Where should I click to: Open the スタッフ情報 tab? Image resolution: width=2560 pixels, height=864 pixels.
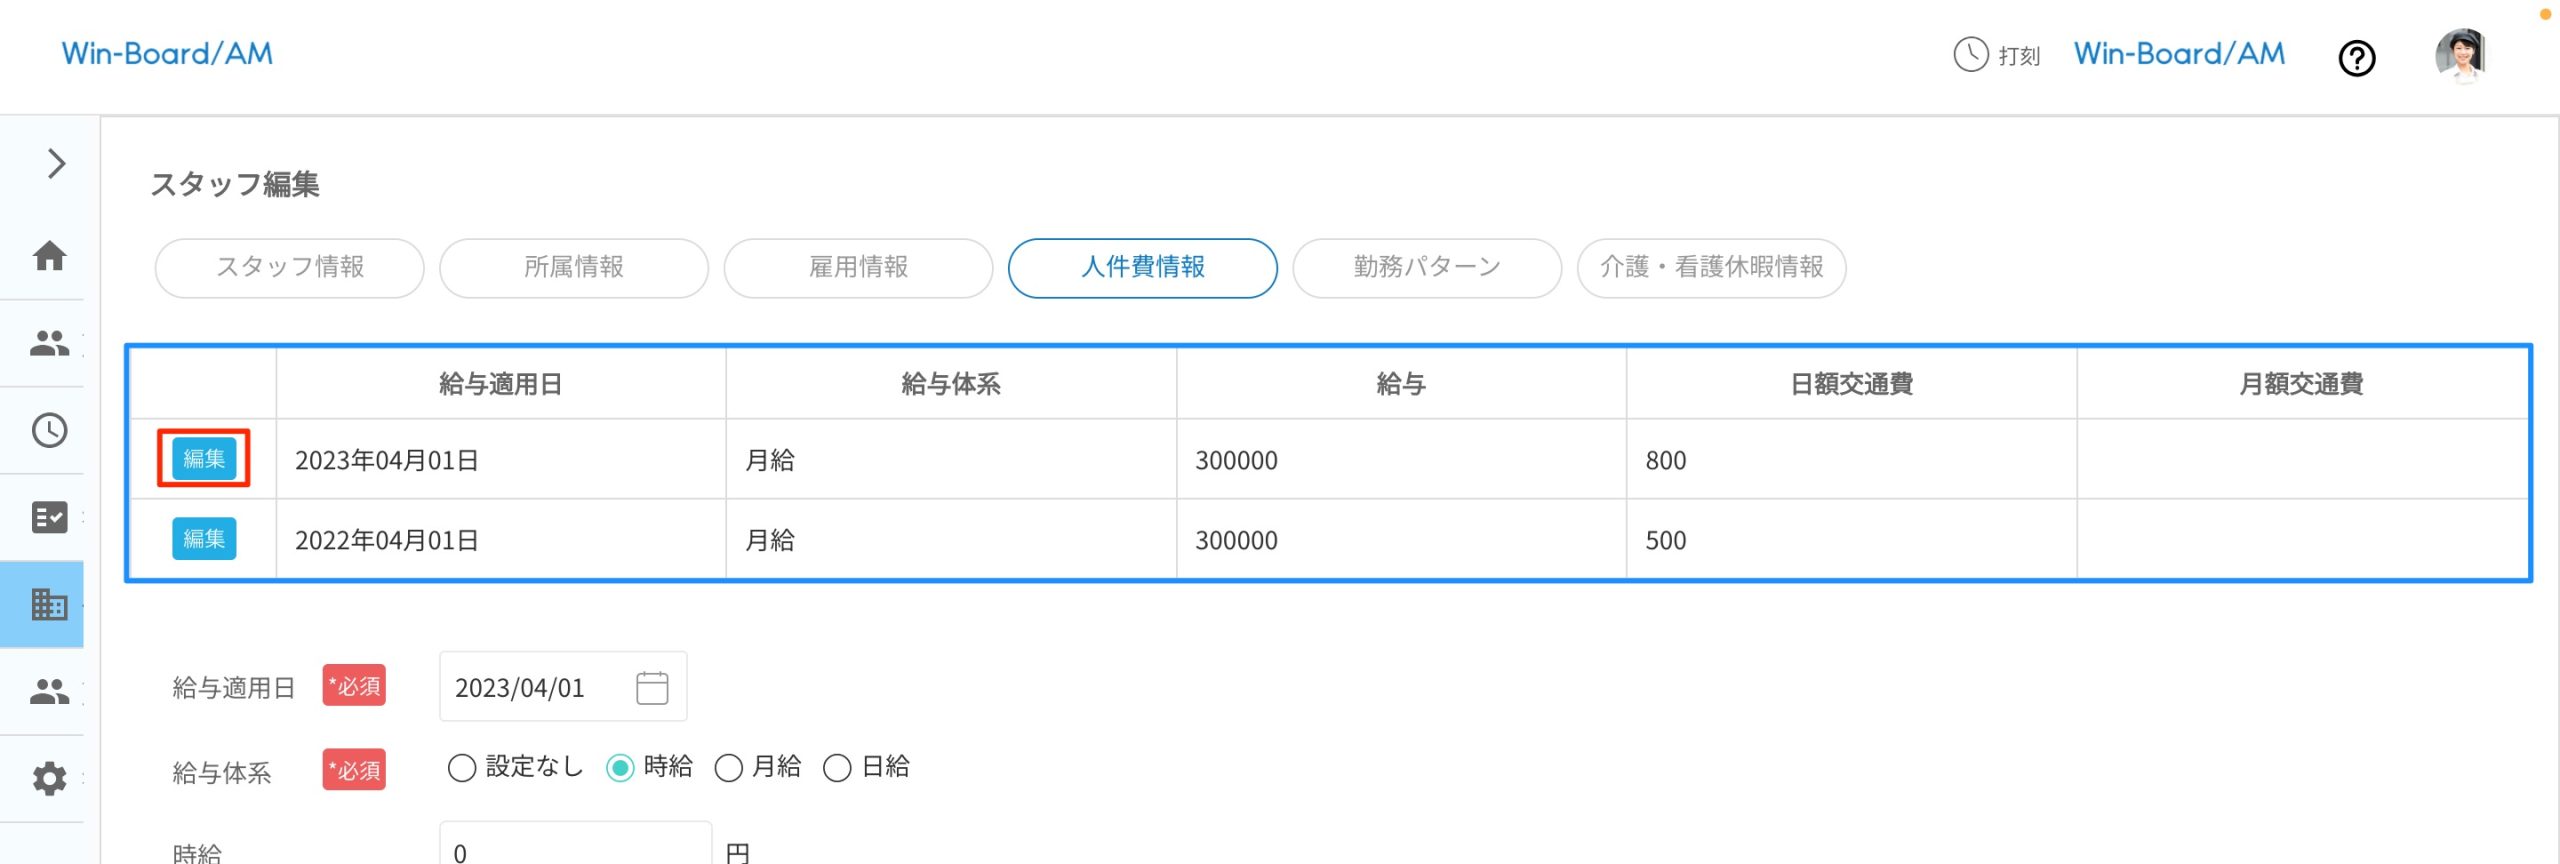(x=289, y=267)
